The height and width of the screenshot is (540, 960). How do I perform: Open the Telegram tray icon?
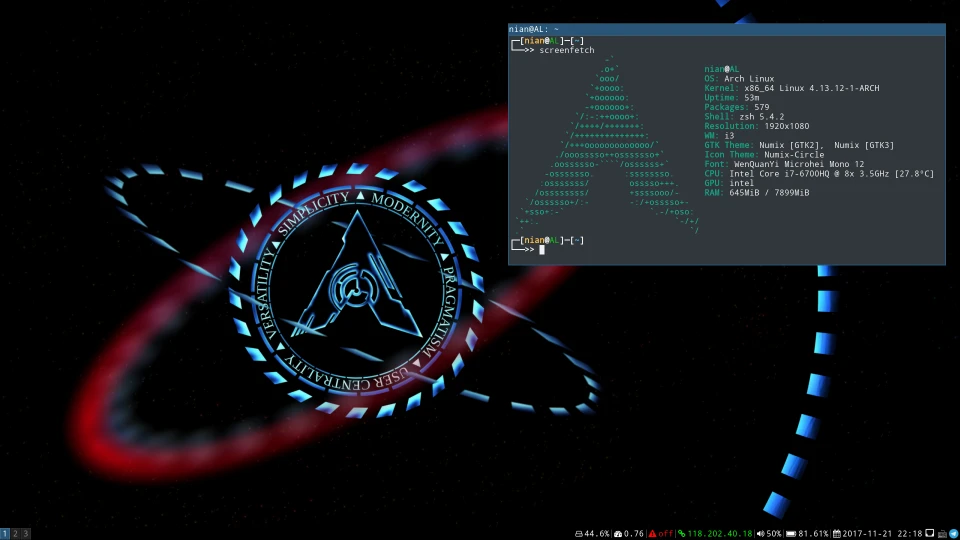[x=953, y=534]
